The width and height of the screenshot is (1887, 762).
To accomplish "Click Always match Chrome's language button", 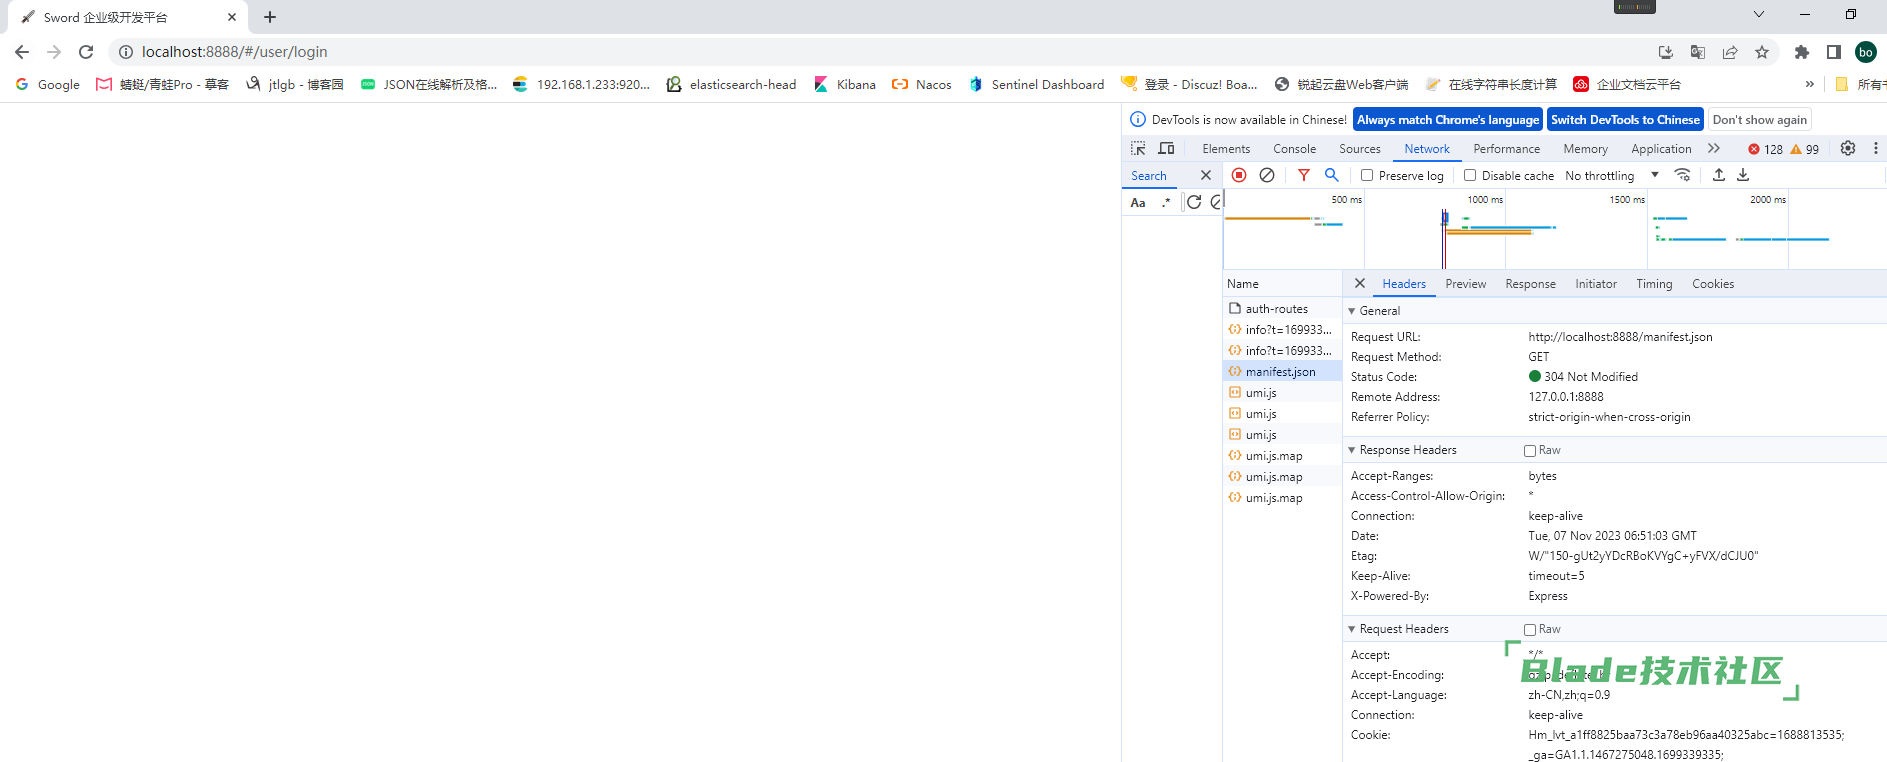I will (1448, 120).
